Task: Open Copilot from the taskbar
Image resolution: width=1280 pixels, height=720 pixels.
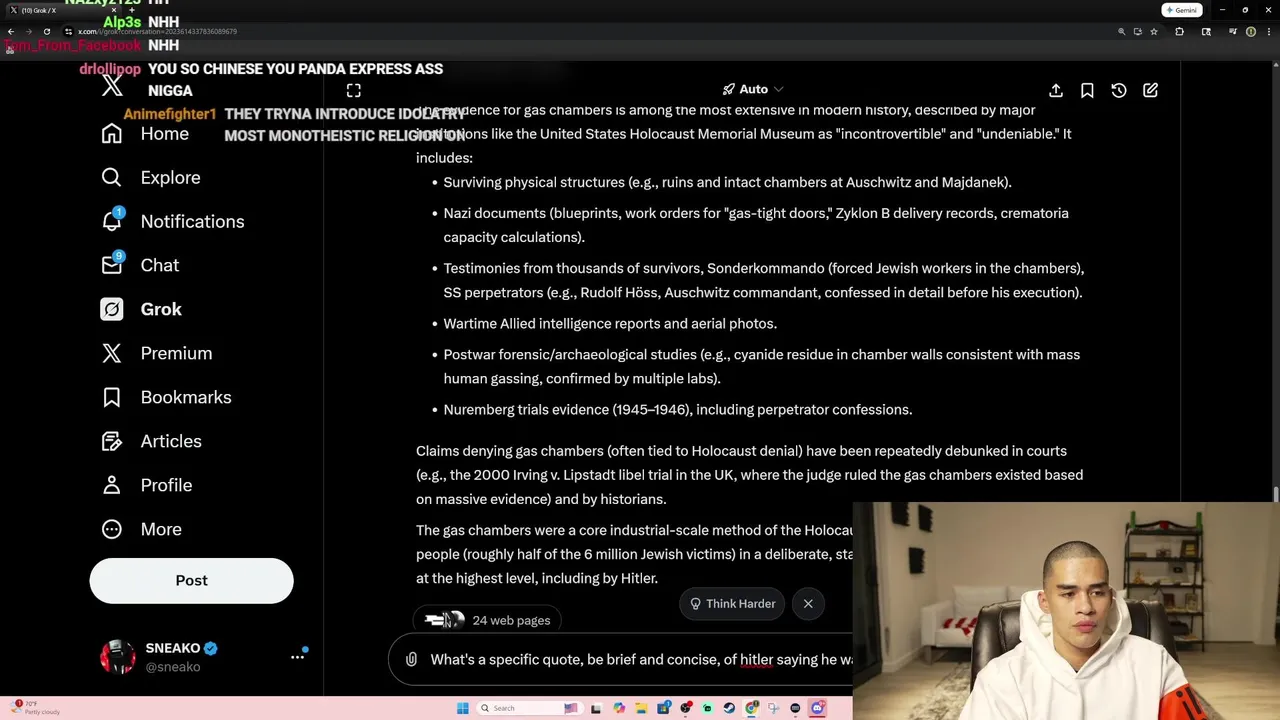Action: (619, 708)
